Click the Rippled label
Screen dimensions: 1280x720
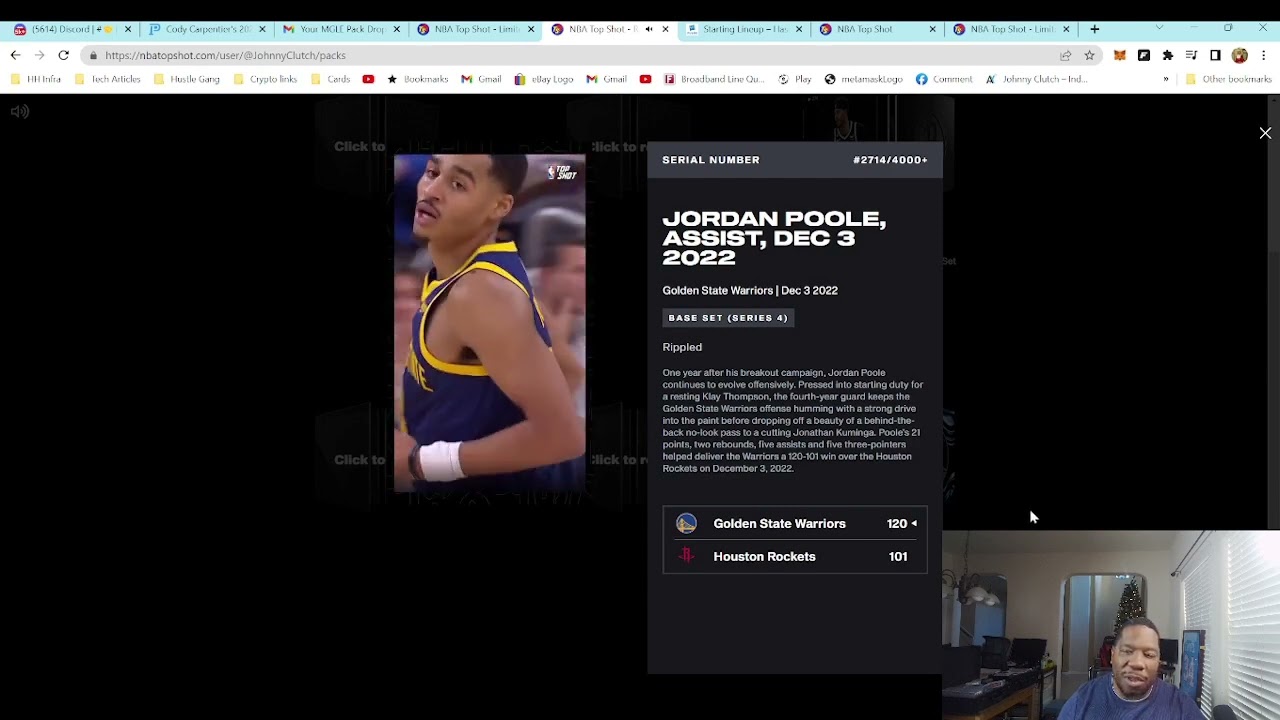tap(682, 347)
